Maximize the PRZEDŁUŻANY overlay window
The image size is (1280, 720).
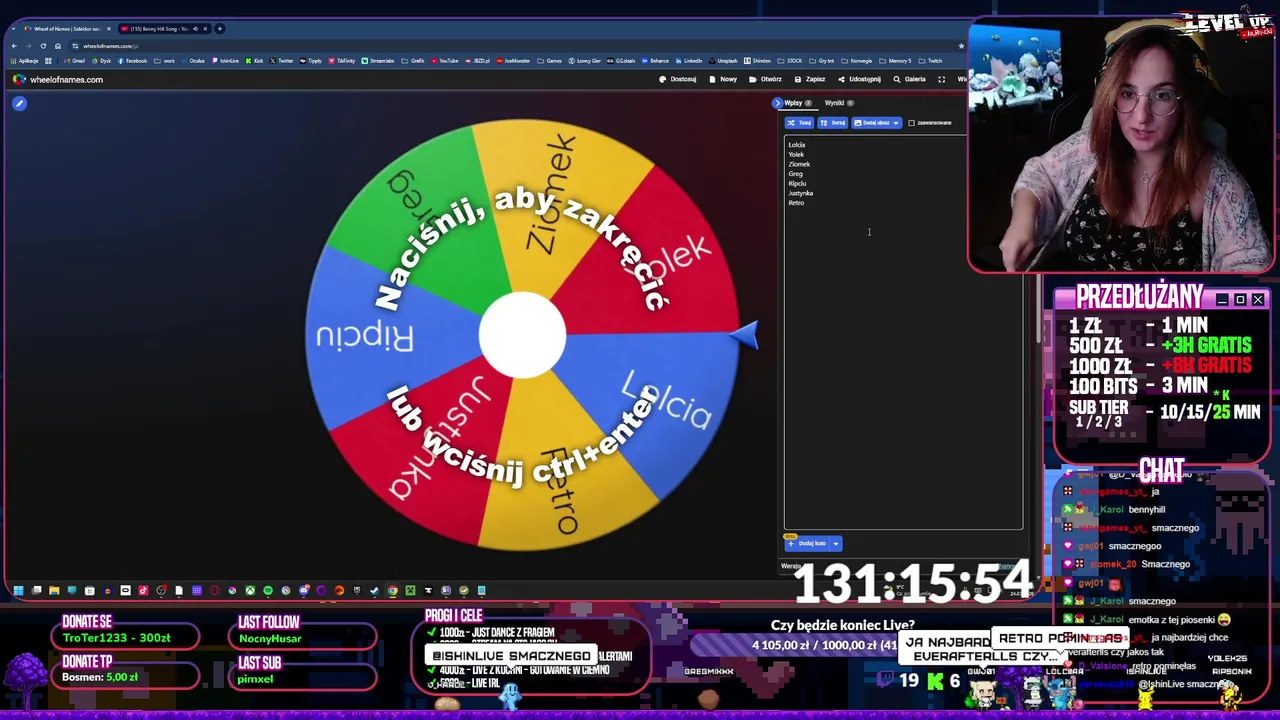[1240, 299]
